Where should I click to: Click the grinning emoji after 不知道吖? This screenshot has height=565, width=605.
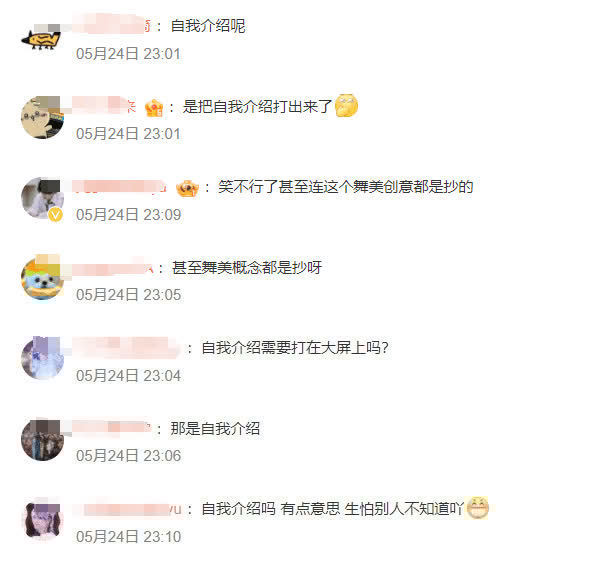(478, 507)
